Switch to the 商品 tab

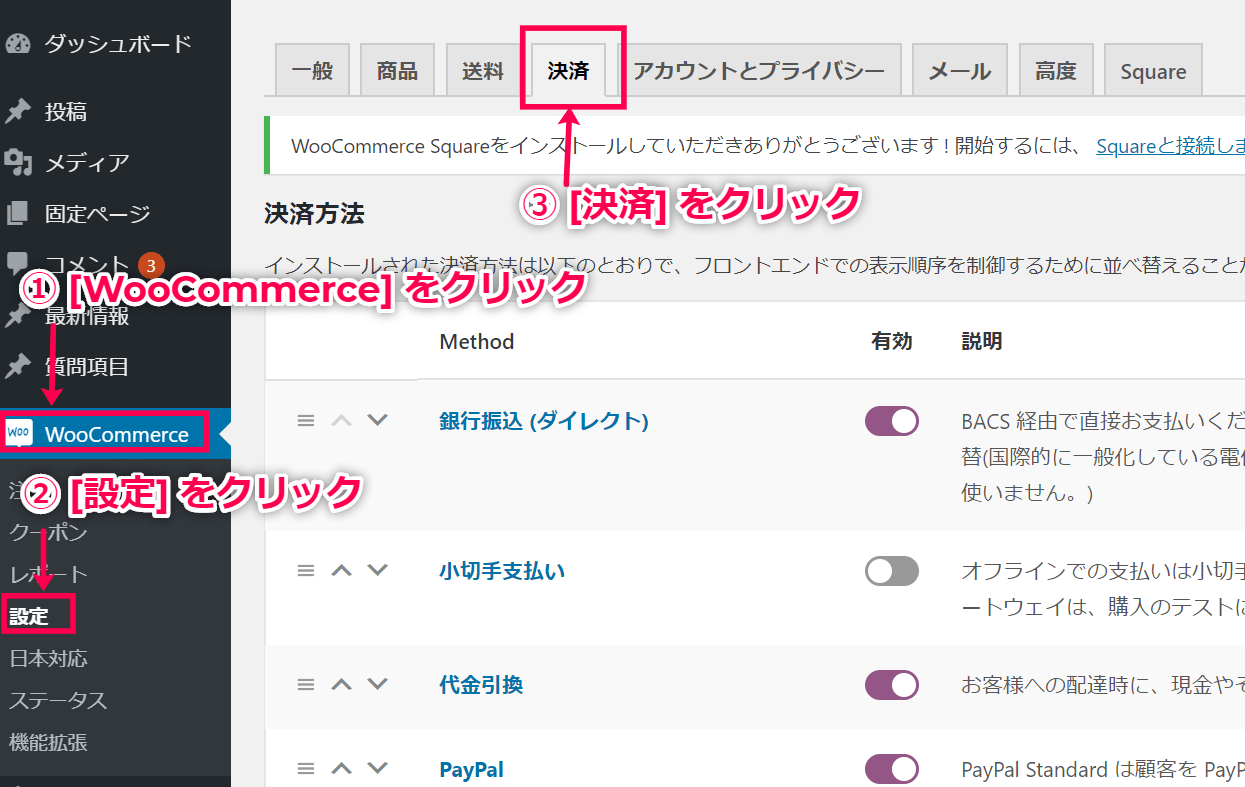tap(397, 71)
